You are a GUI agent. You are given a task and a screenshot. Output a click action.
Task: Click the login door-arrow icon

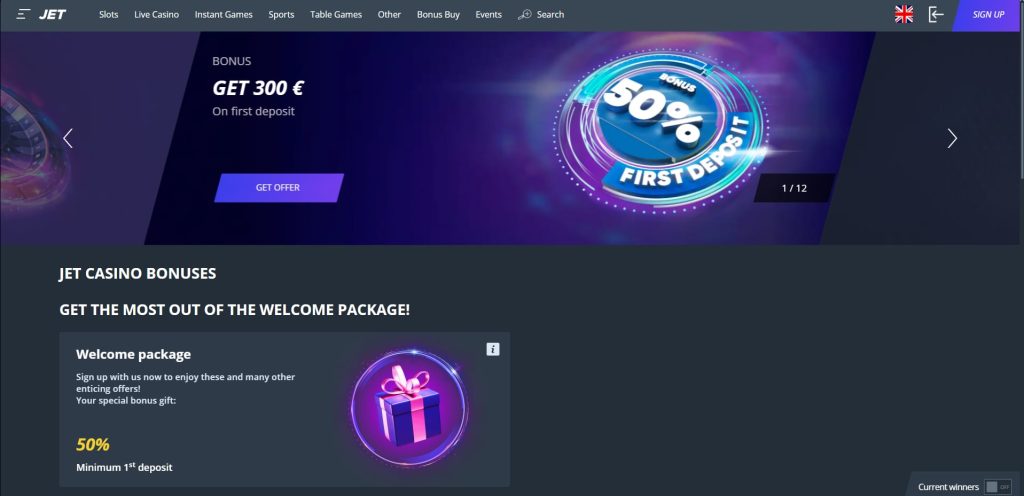(936, 14)
